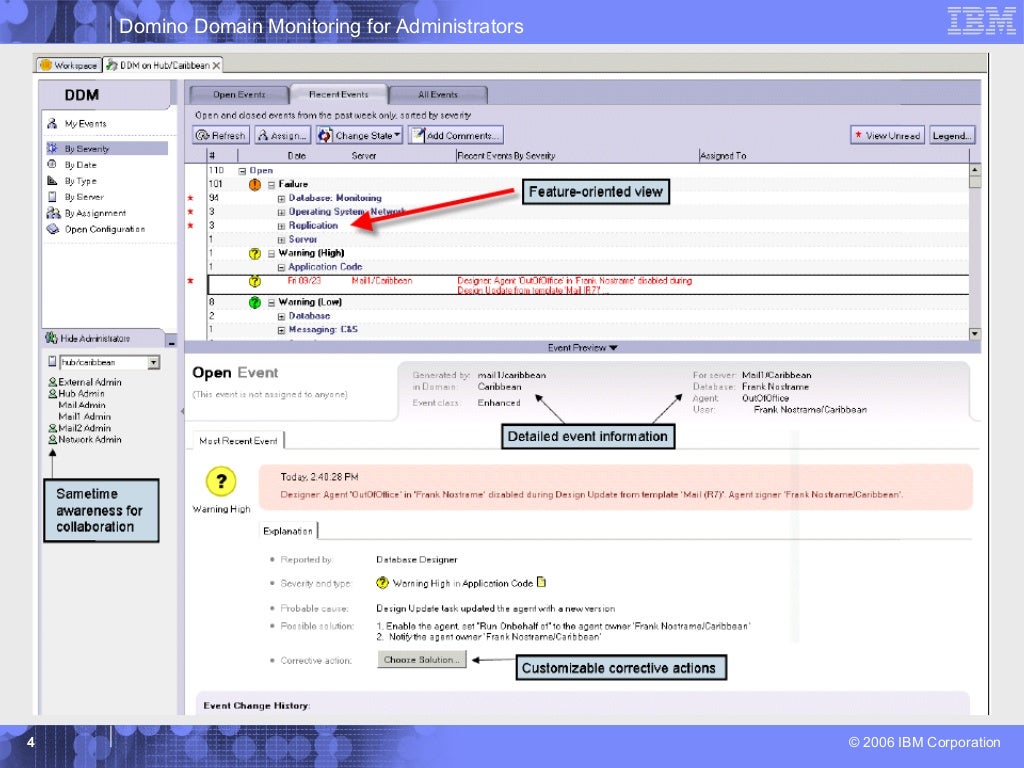Image resolution: width=1024 pixels, height=768 pixels.
Task: Click Mail Admin in administrators list
Action: [82, 405]
